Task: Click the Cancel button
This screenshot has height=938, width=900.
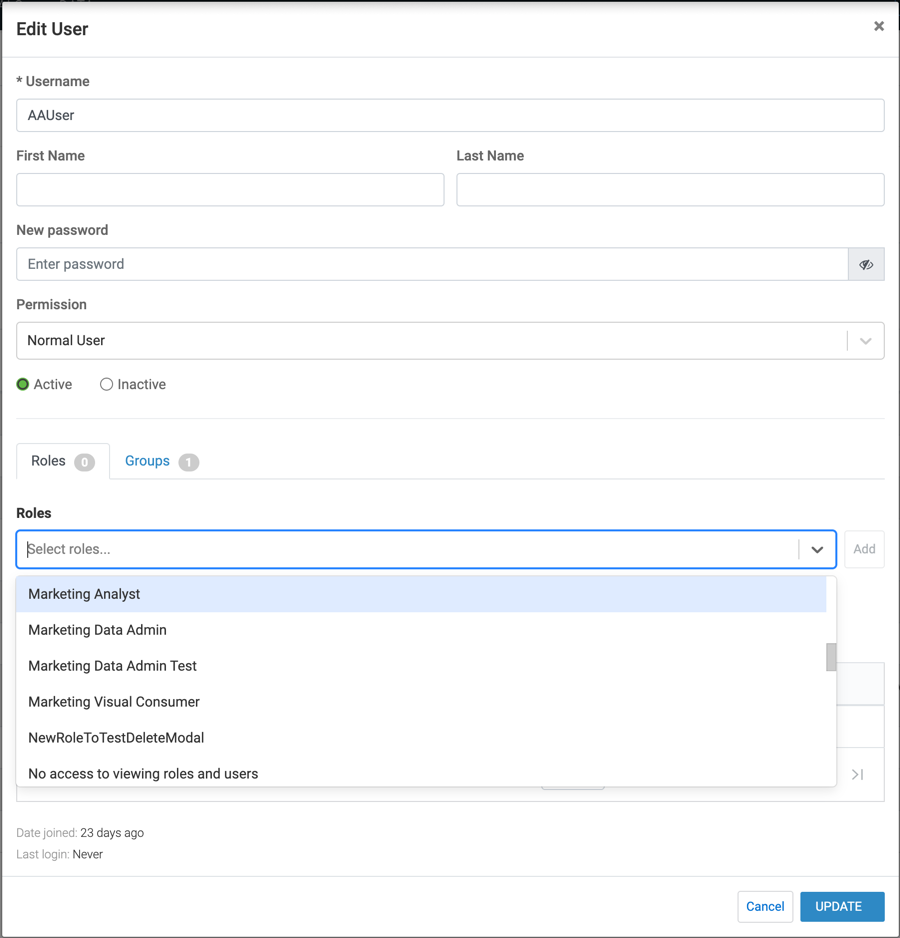Action: pos(765,906)
